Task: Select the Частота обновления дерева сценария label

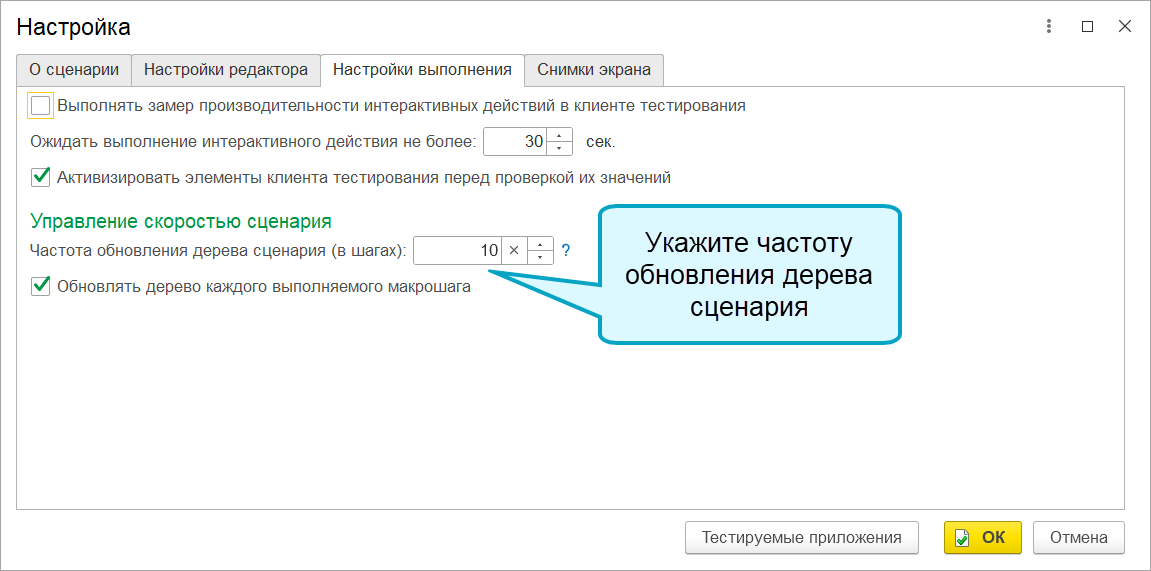Action: point(218,251)
